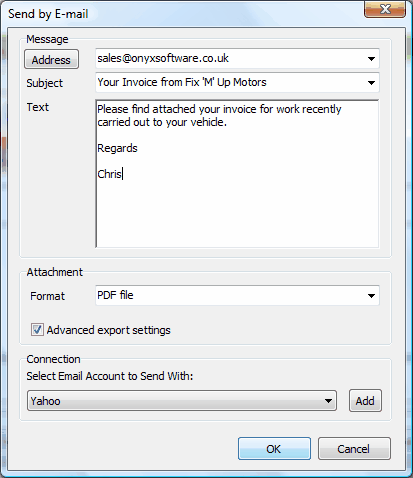Click in the email address field
The width and height of the screenshot is (413, 478).
230,59
